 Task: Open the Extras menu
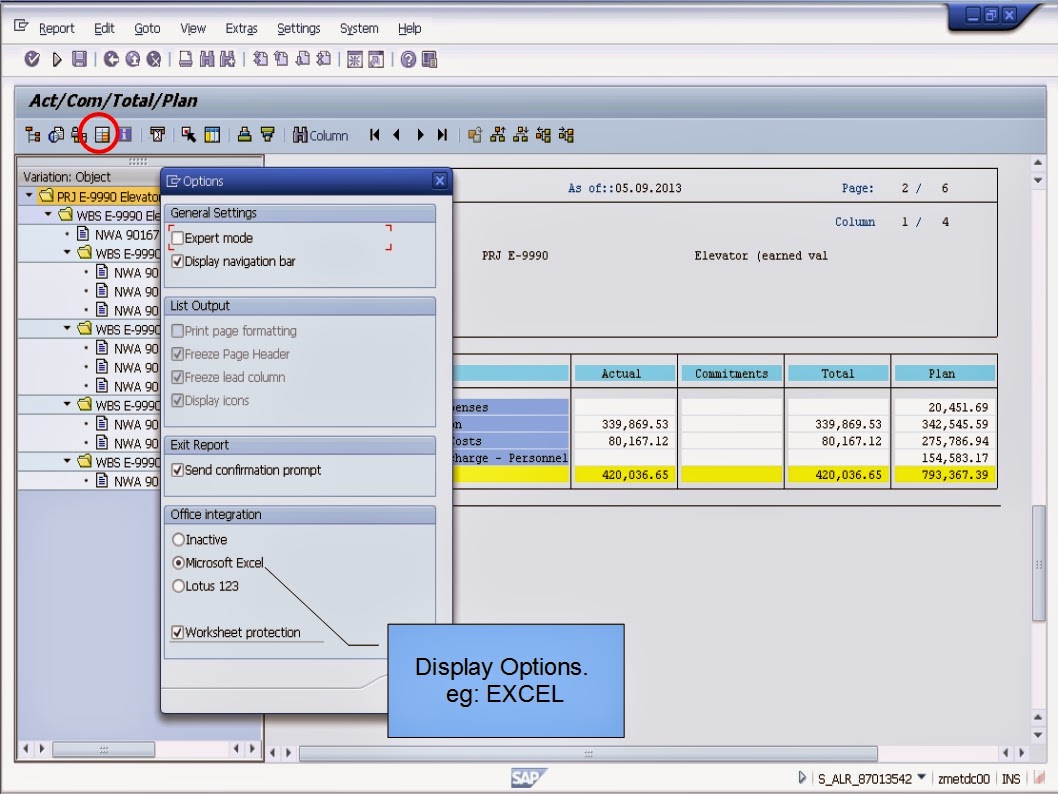click(x=241, y=28)
